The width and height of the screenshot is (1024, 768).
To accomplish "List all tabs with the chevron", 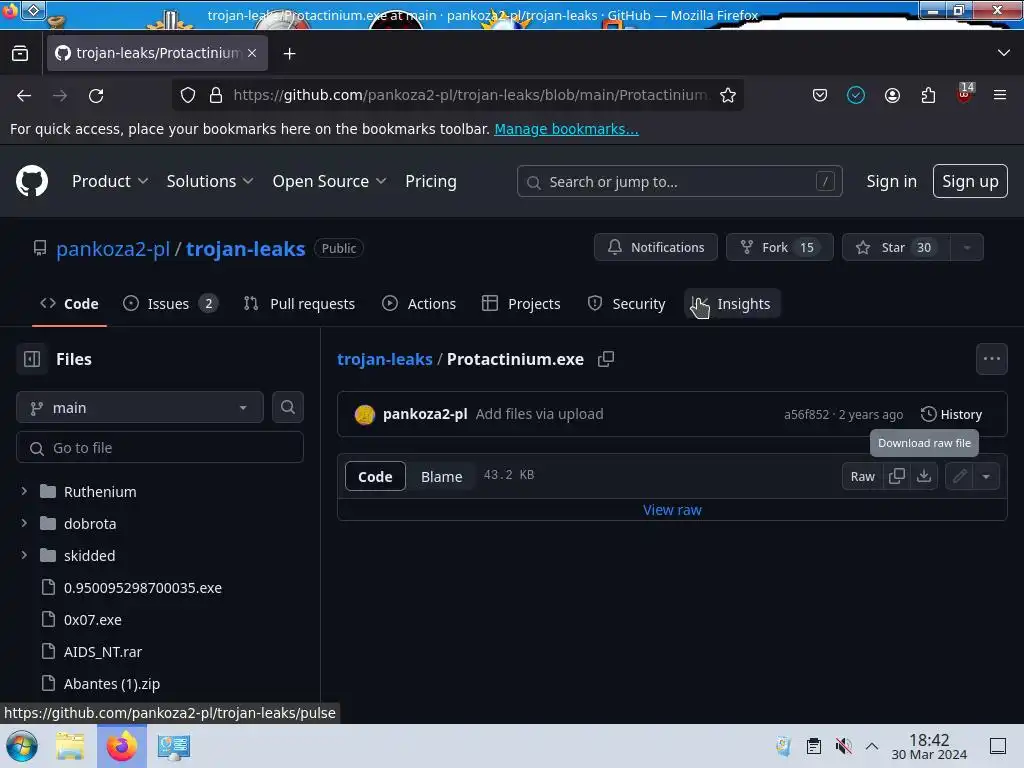I will point(1004,53).
